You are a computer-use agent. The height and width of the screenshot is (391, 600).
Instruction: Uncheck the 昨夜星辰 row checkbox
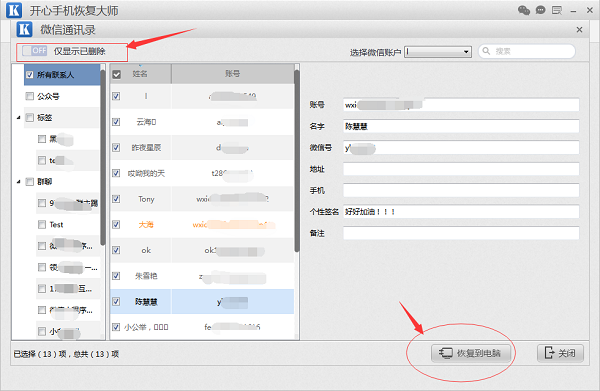coord(116,148)
